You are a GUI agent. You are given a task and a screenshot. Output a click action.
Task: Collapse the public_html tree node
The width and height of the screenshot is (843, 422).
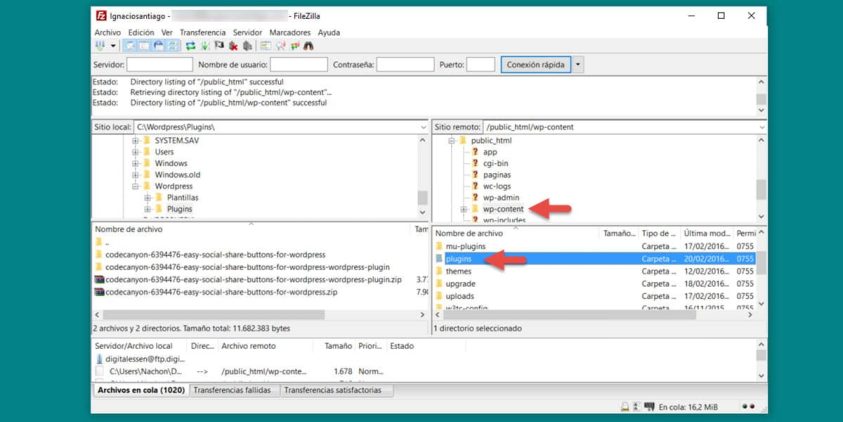pos(452,140)
